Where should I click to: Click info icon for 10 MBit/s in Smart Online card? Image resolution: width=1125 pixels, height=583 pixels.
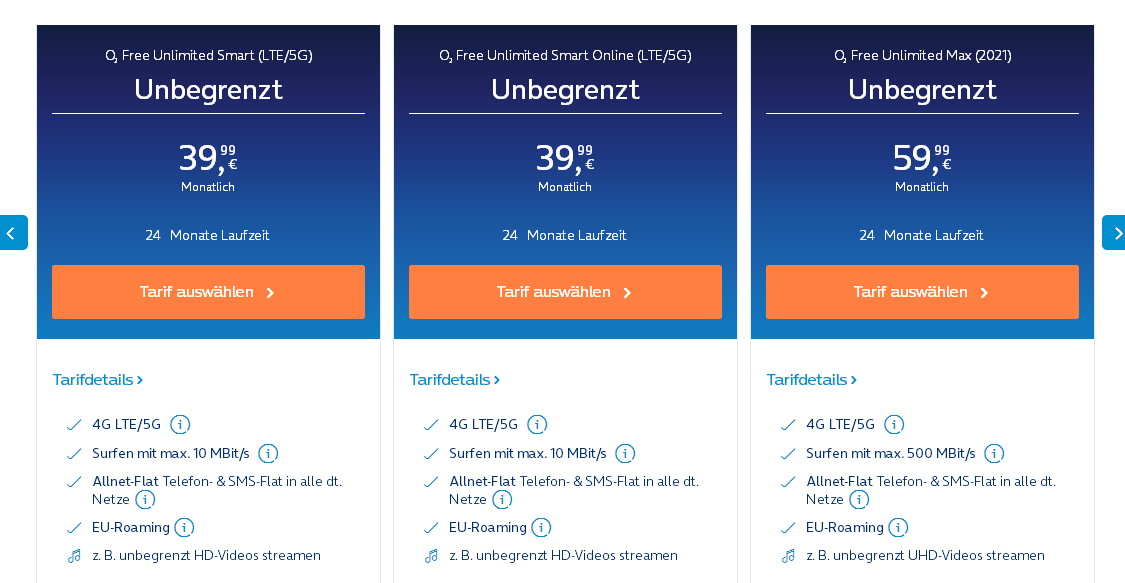625,453
